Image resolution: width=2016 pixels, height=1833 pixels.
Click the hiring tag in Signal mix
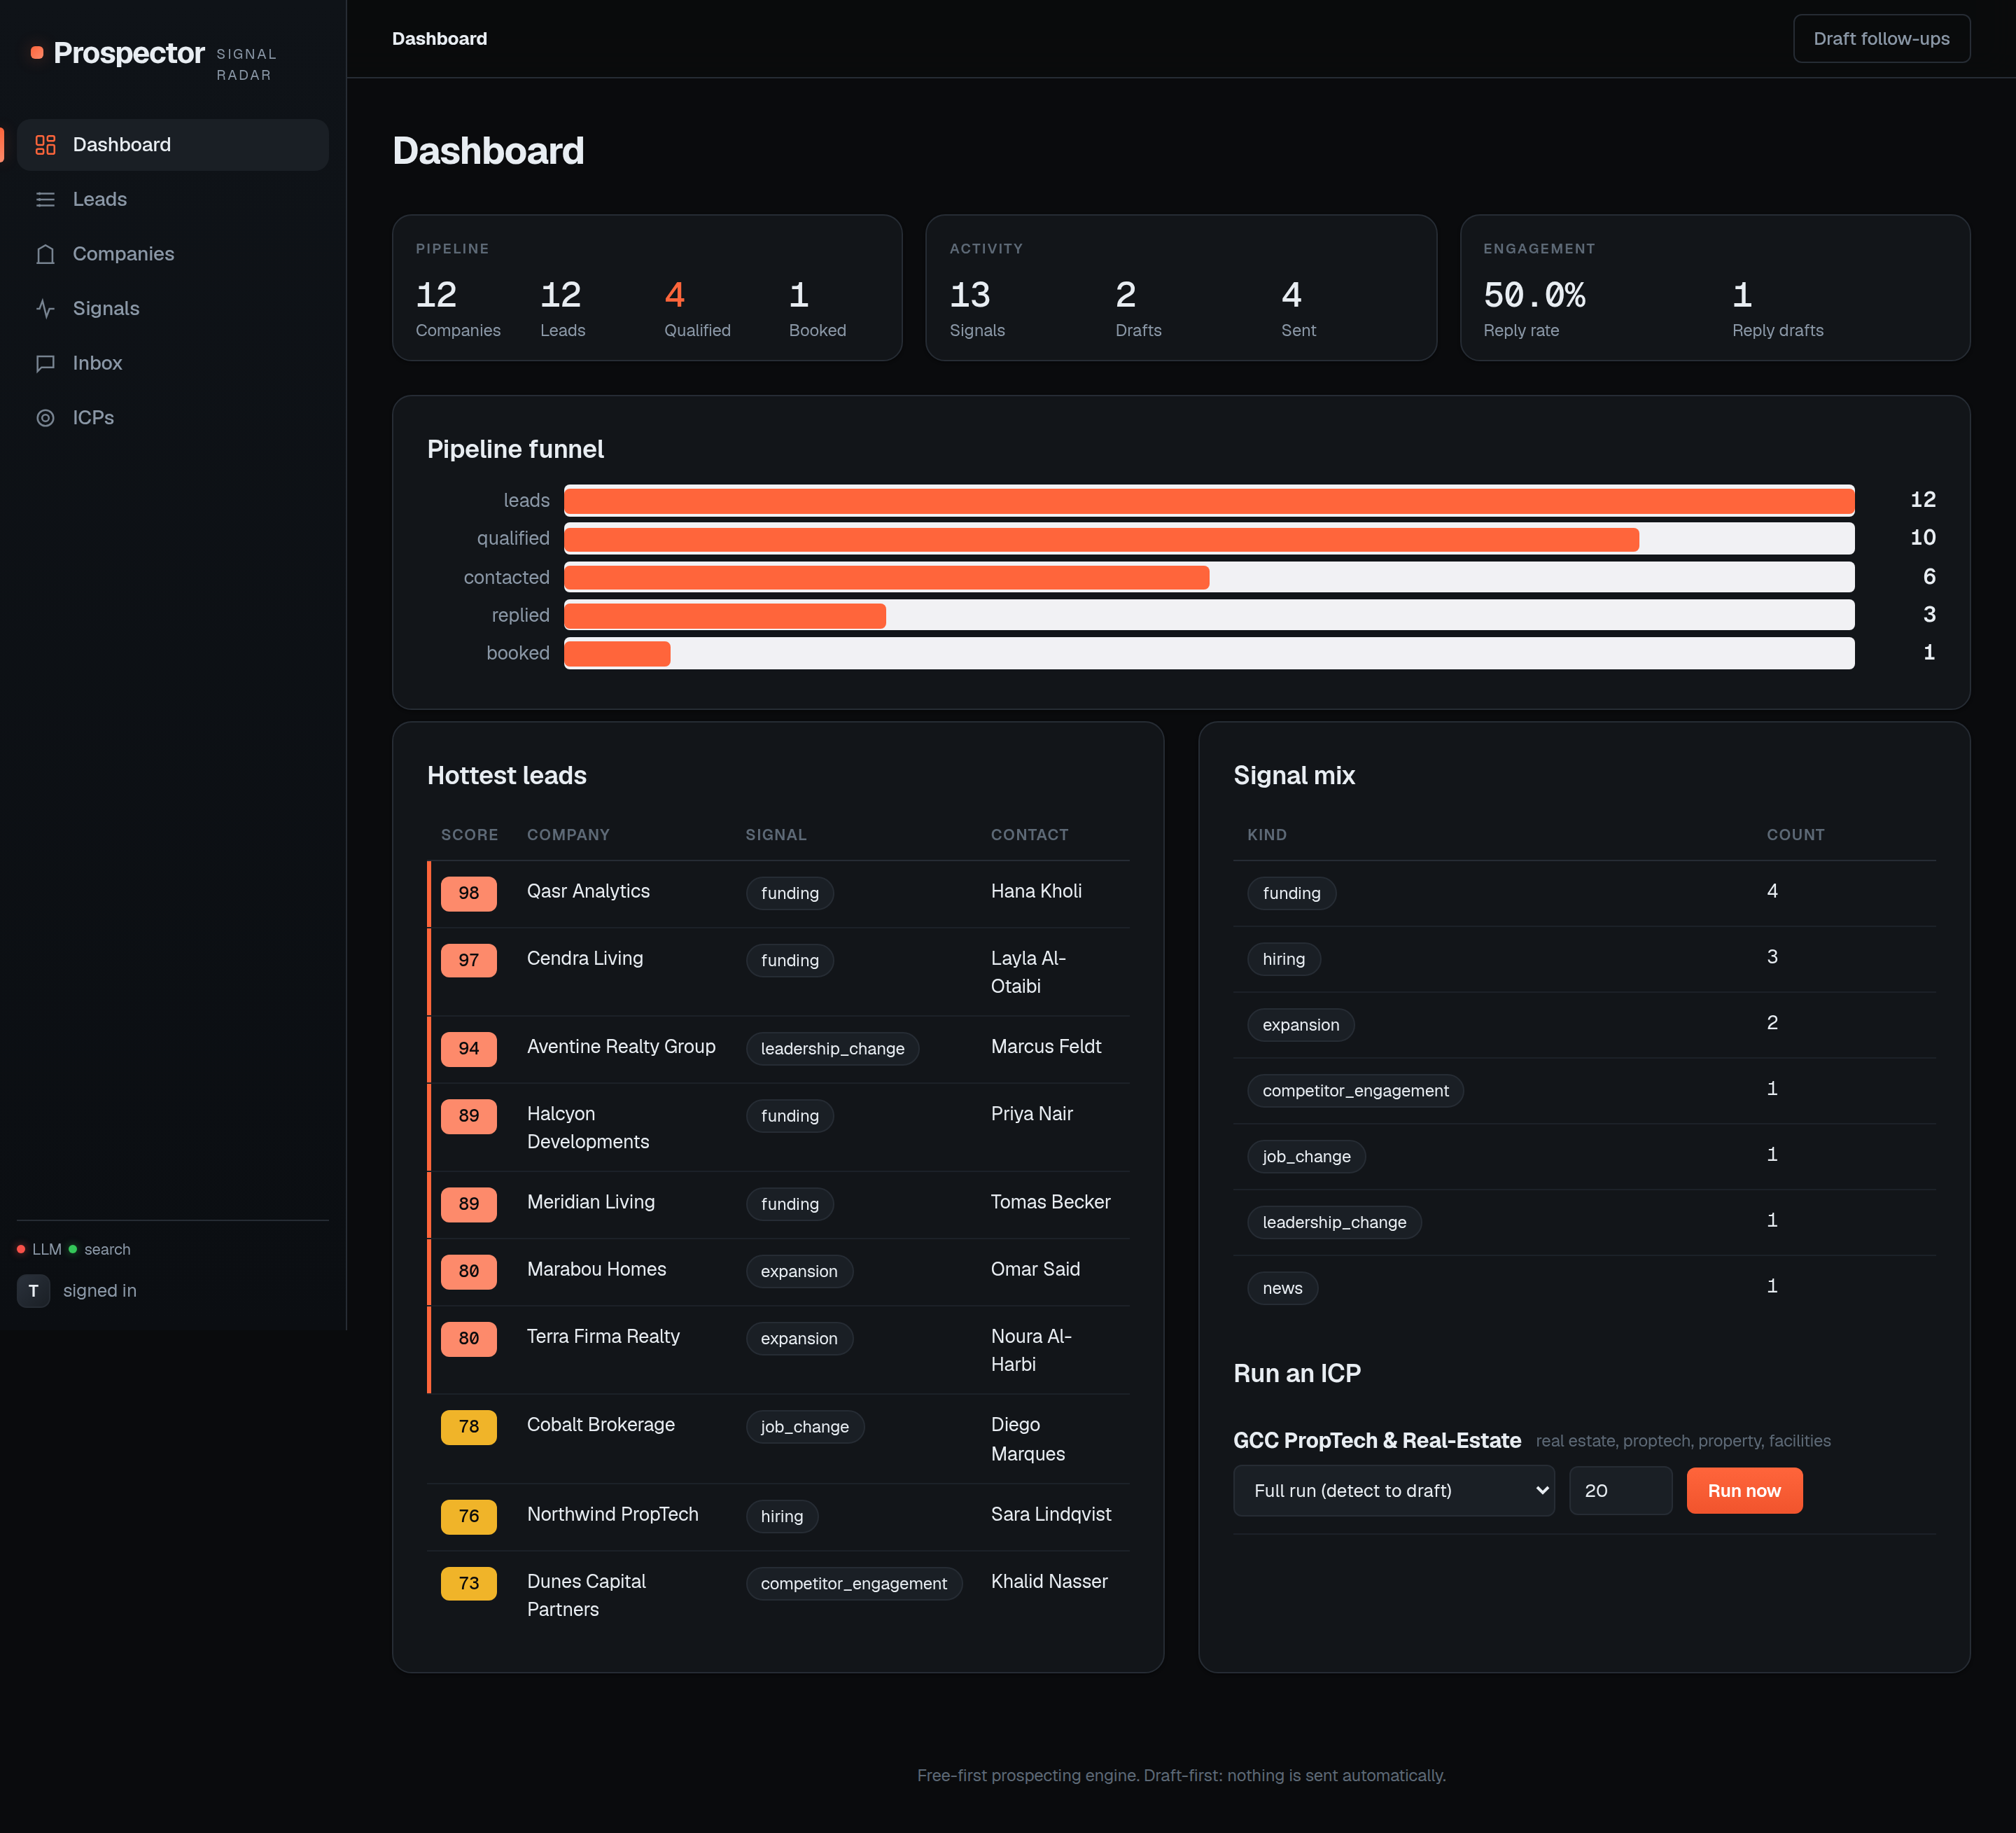point(1284,959)
